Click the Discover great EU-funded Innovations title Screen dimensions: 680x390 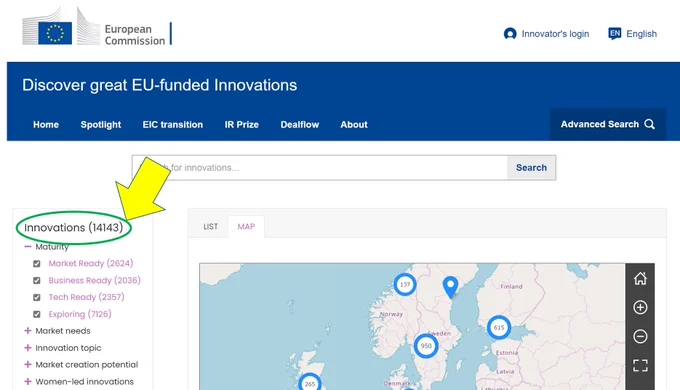160,85
